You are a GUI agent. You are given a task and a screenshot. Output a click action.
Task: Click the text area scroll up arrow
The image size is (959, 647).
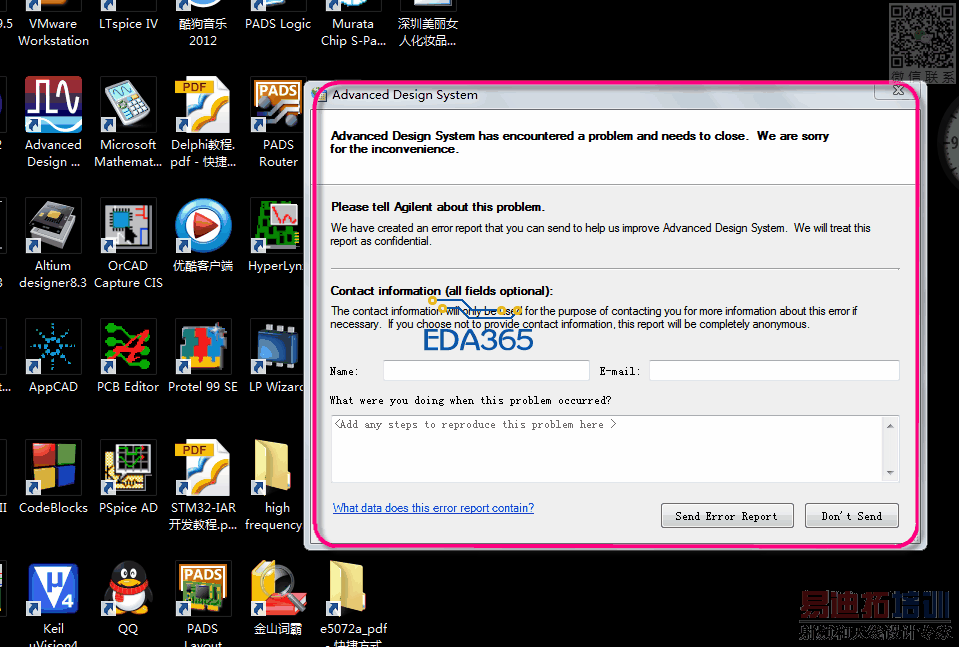(x=890, y=426)
